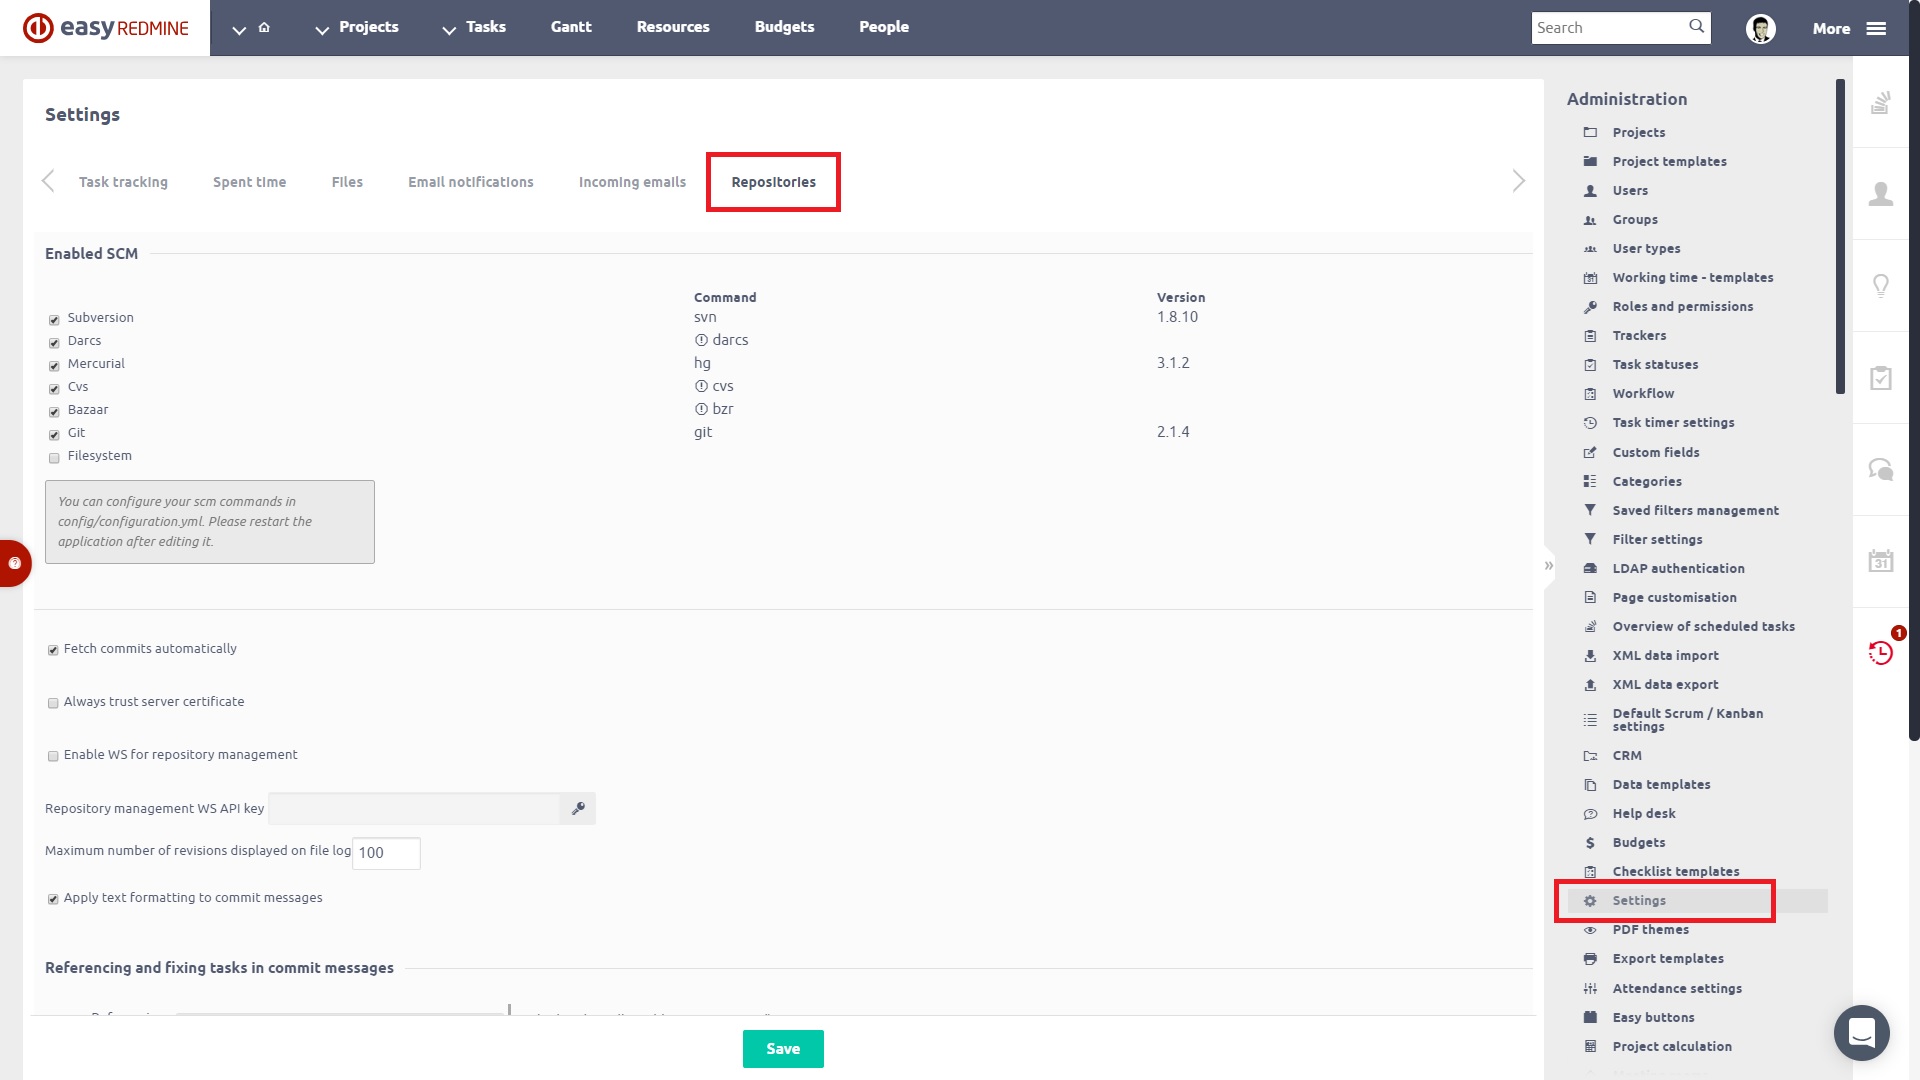Switch to the Email notifications tab
This screenshot has width=1920, height=1080.
point(470,182)
